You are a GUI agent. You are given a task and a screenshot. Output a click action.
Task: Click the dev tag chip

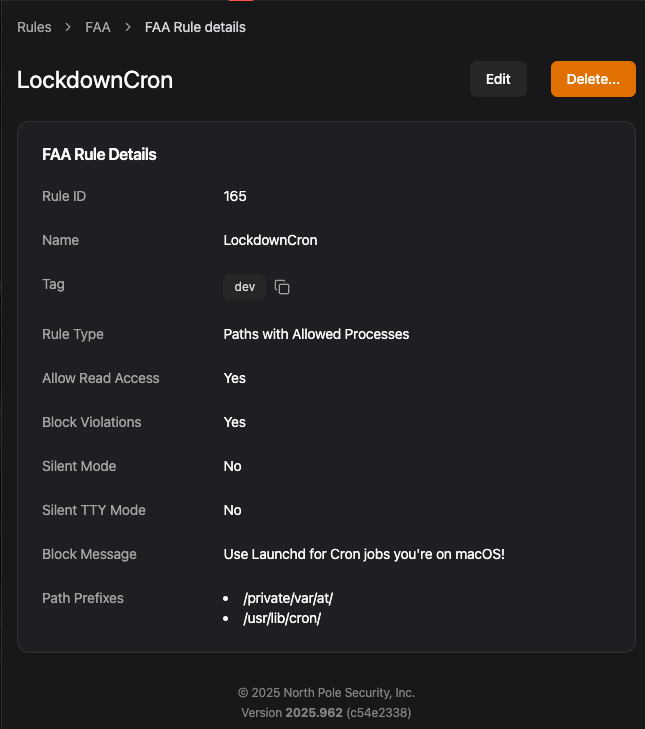pyautogui.click(x=244, y=287)
